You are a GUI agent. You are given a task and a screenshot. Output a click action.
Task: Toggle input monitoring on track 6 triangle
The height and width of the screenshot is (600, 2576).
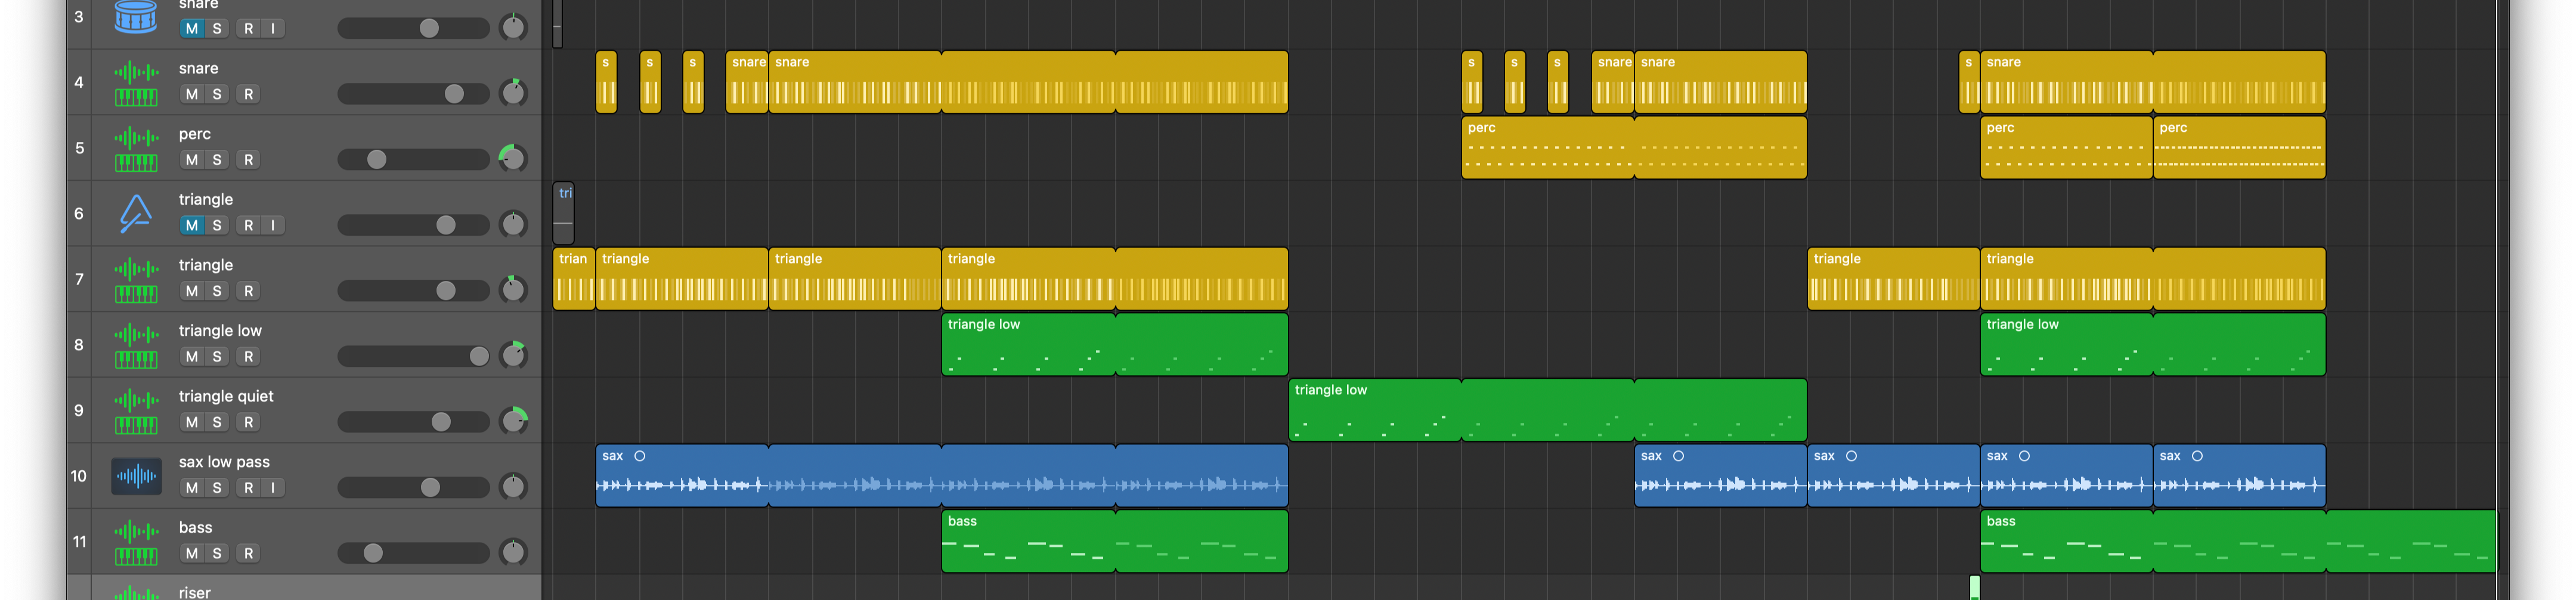[x=273, y=226]
